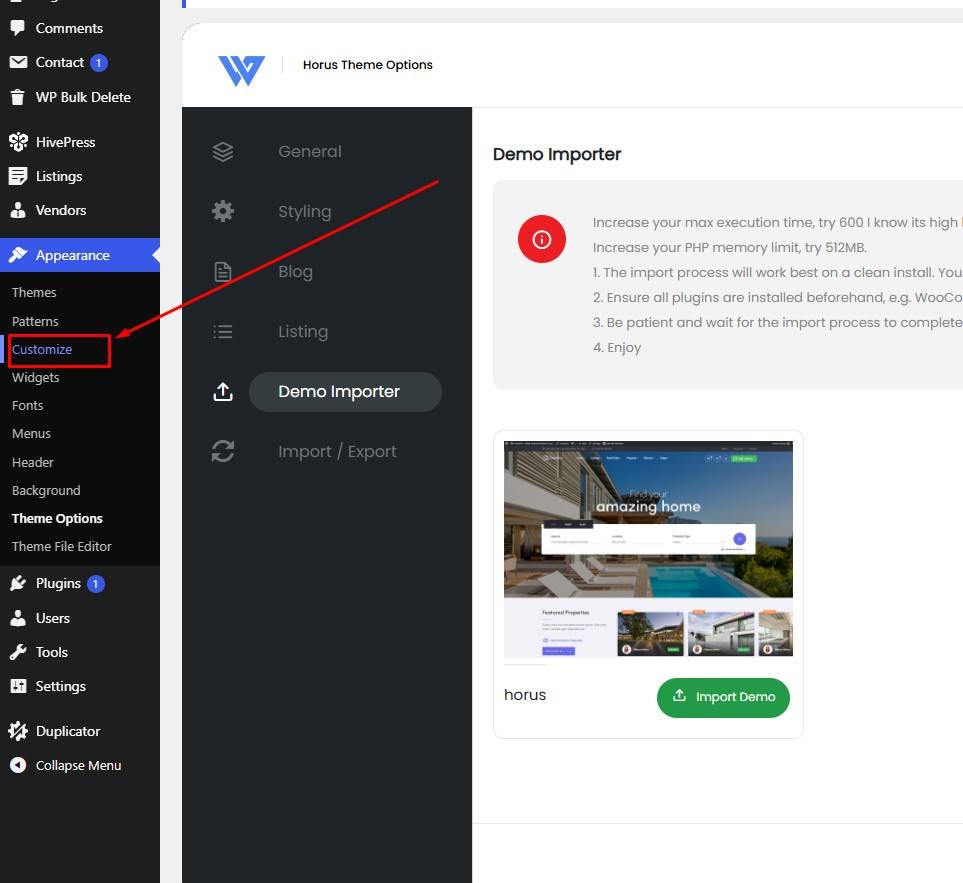Open Widgets under Appearance
Image resolution: width=963 pixels, height=883 pixels.
36,377
